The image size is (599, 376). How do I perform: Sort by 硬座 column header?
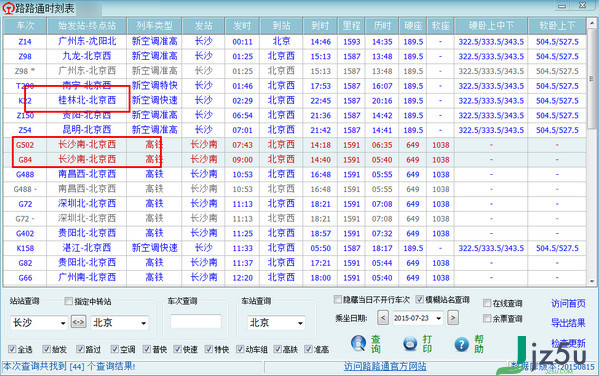pyautogui.click(x=413, y=26)
